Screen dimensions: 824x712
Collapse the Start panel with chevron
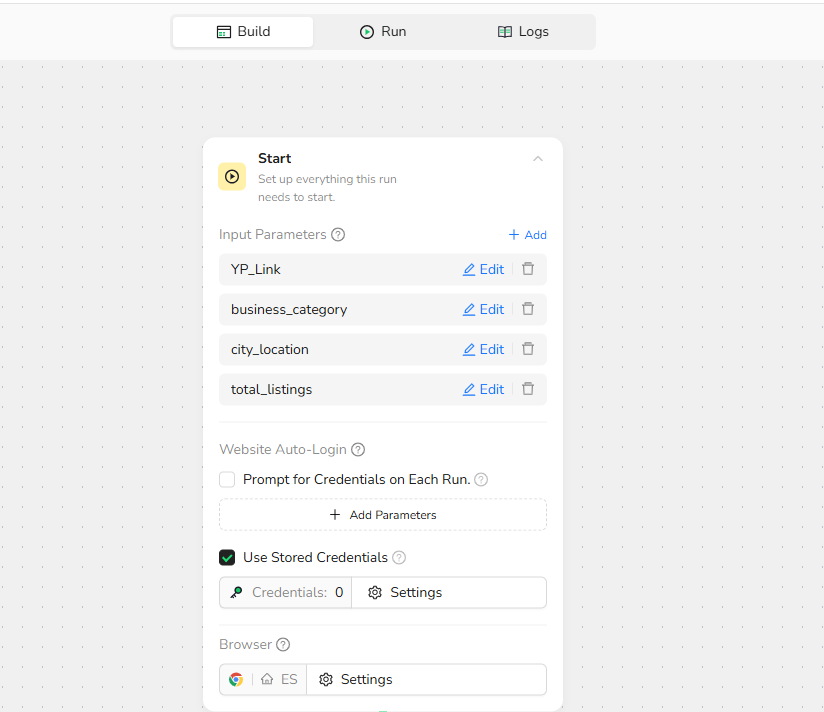(538, 159)
